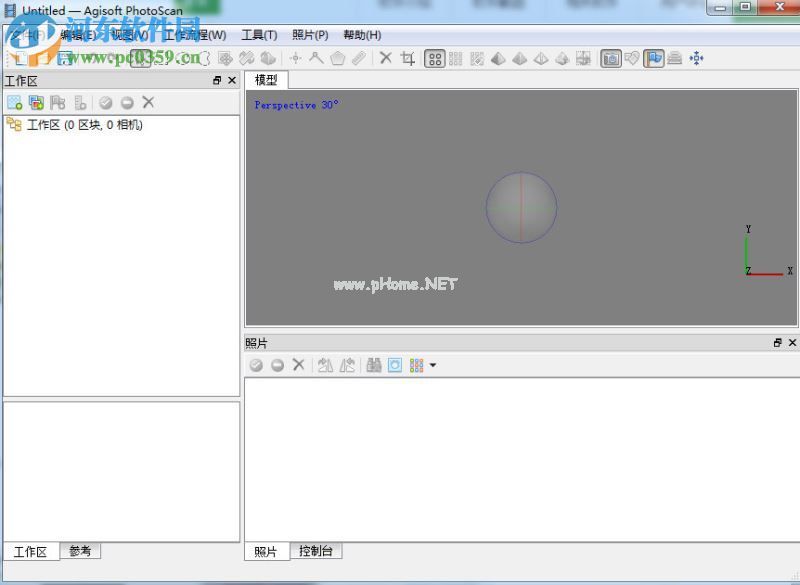
Task: Toggle the show markers flag button
Action: [x=654, y=59]
